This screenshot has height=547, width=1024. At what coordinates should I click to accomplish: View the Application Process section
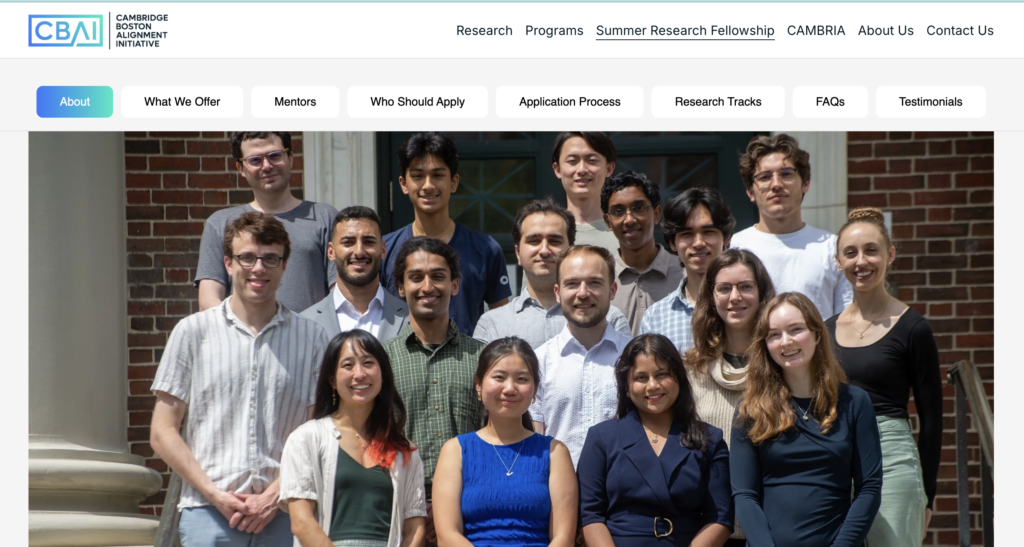(x=569, y=102)
